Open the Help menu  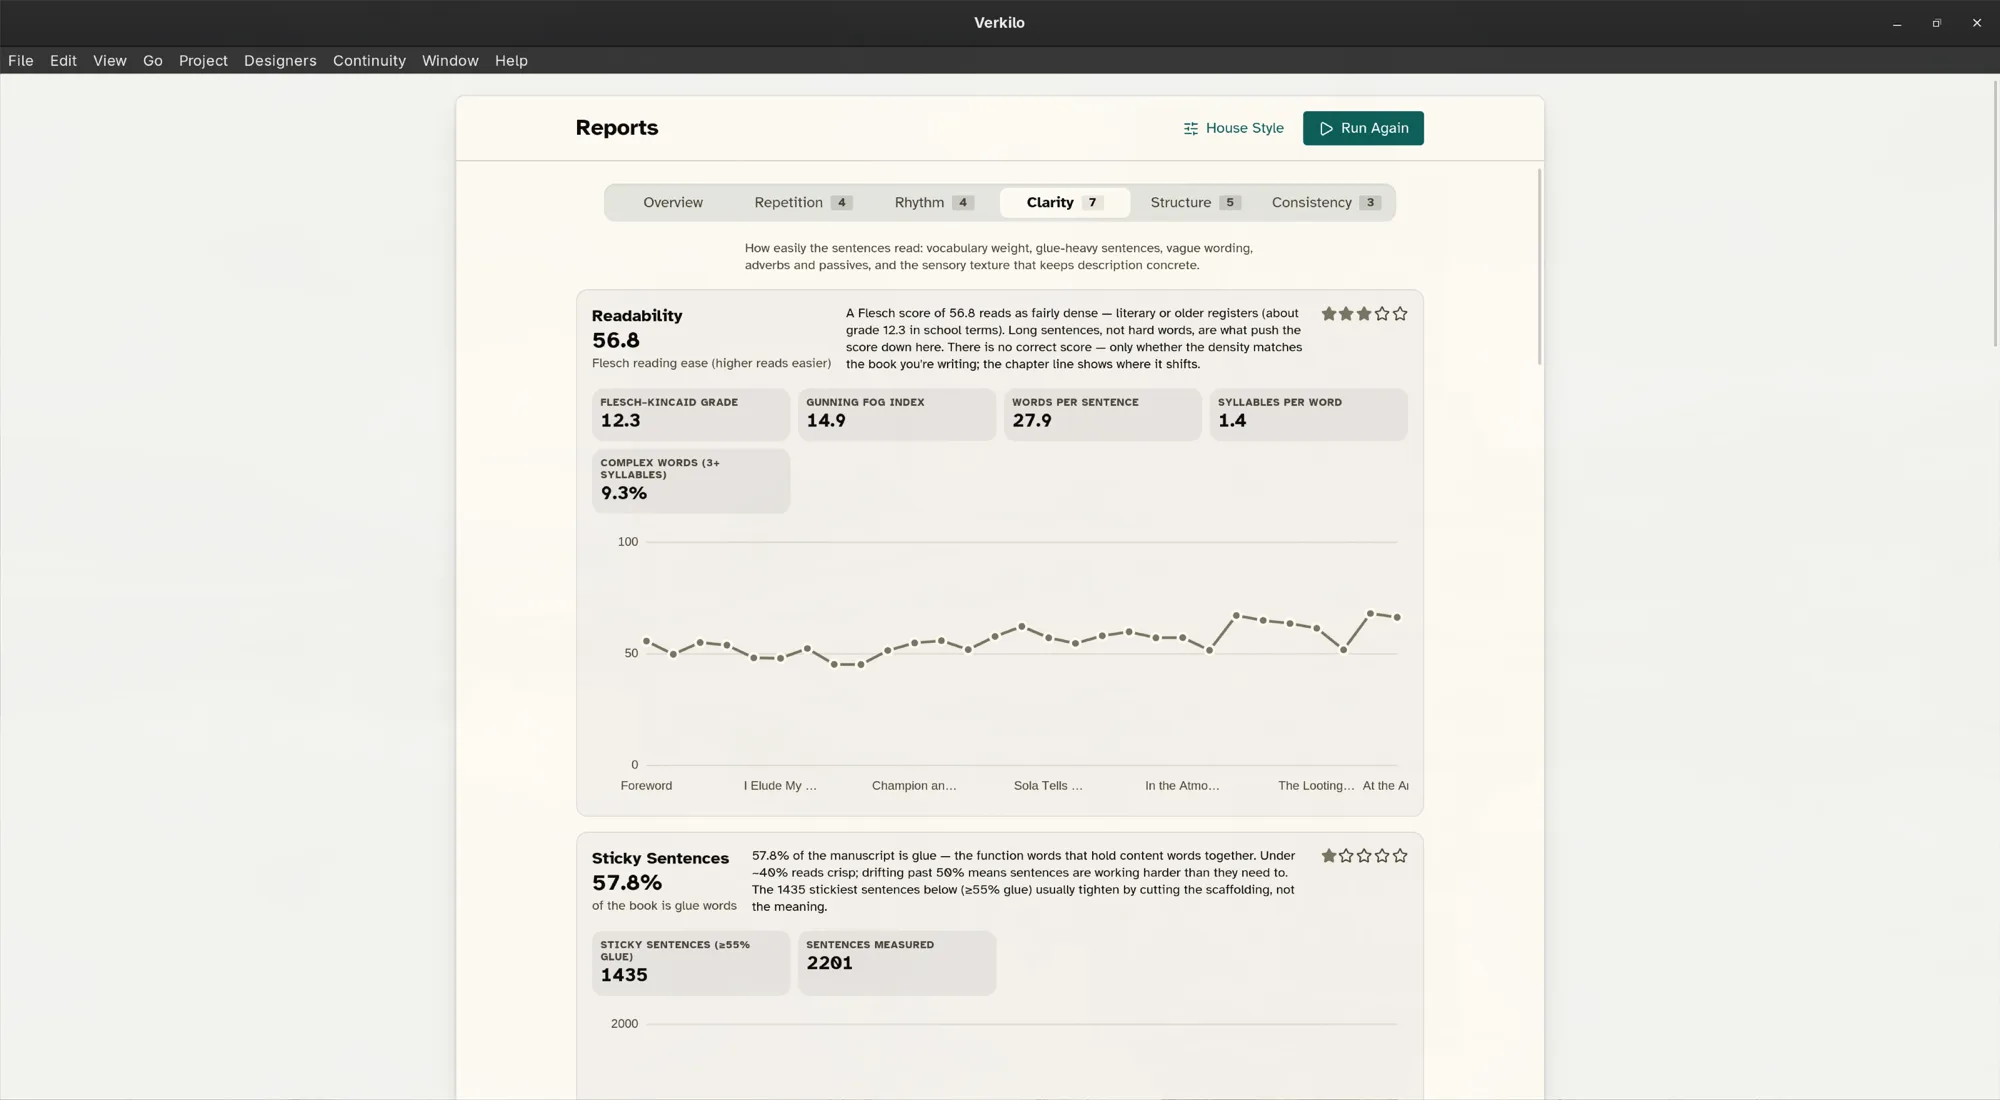click(x=511, y=61)
